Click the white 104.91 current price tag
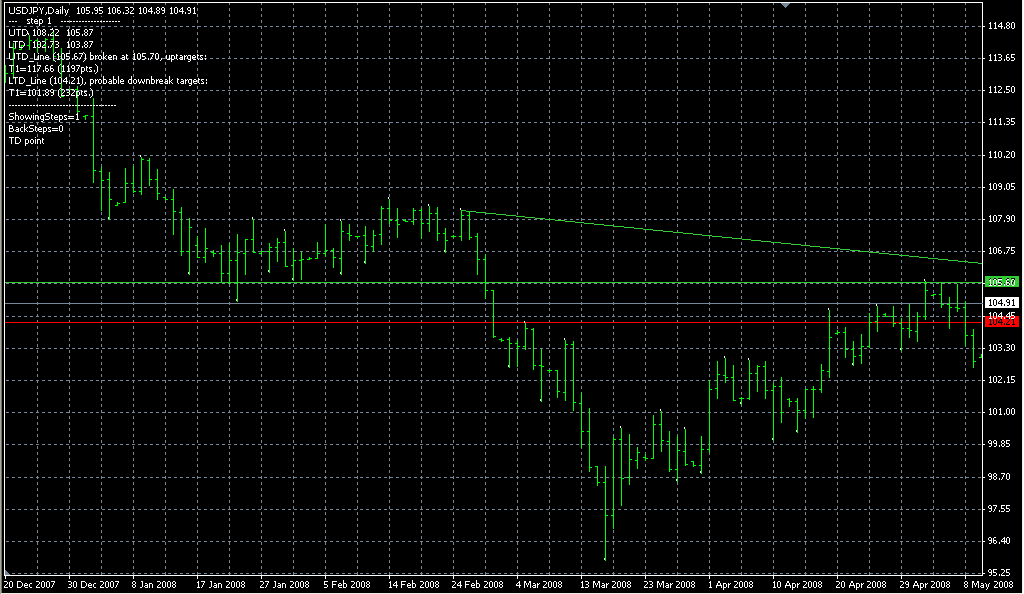This screenshot has height=594, width=1024. coord(1001,302)
